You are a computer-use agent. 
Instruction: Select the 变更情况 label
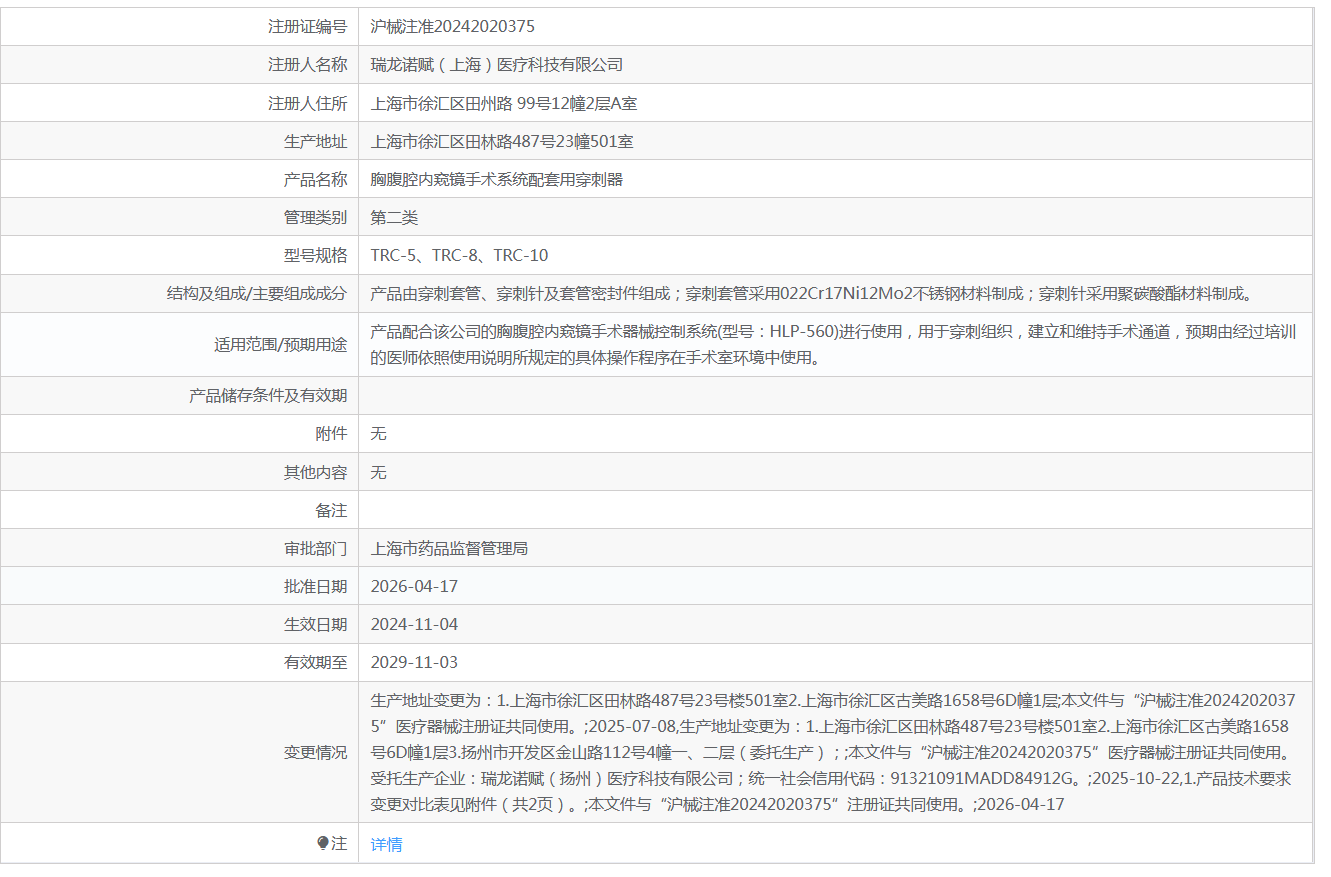[316, 752]
